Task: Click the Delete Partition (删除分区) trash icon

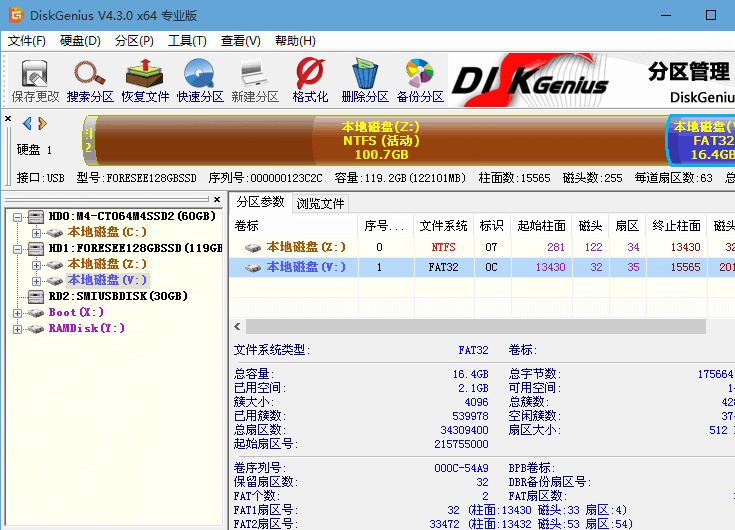Action: 365,81
